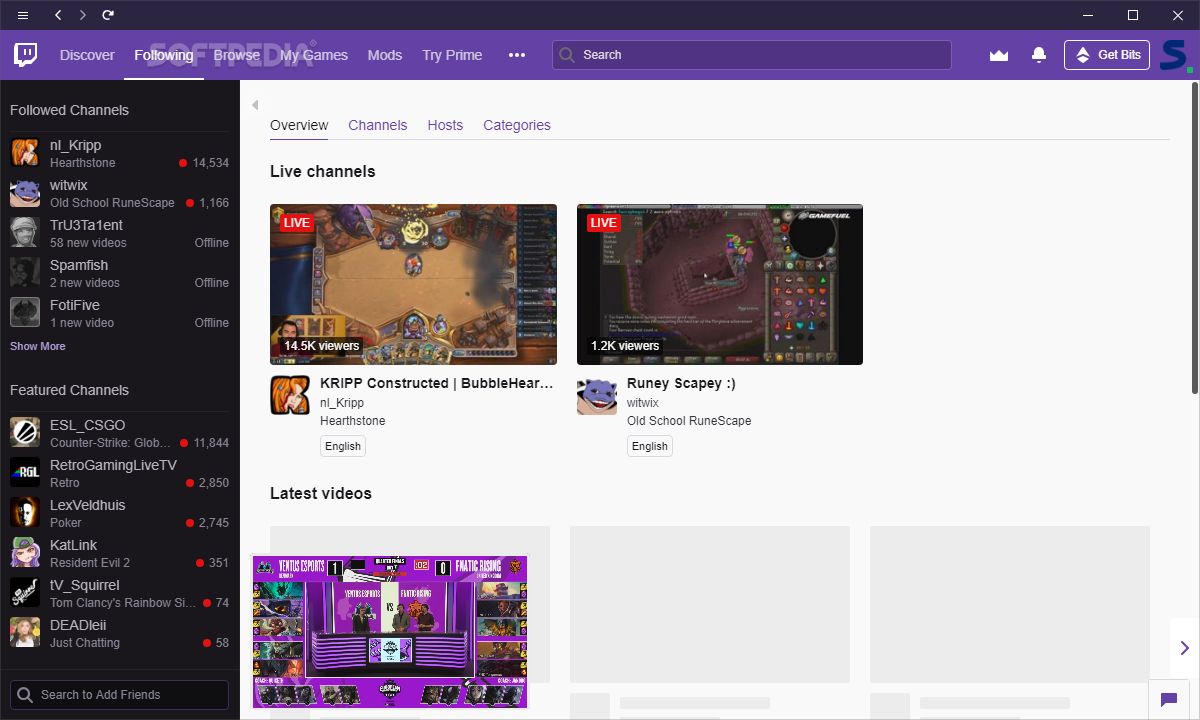This screenshot has width=1200, height=720.
Task: Click tV_Squirrel channel avatar
Action: point(25,593)
